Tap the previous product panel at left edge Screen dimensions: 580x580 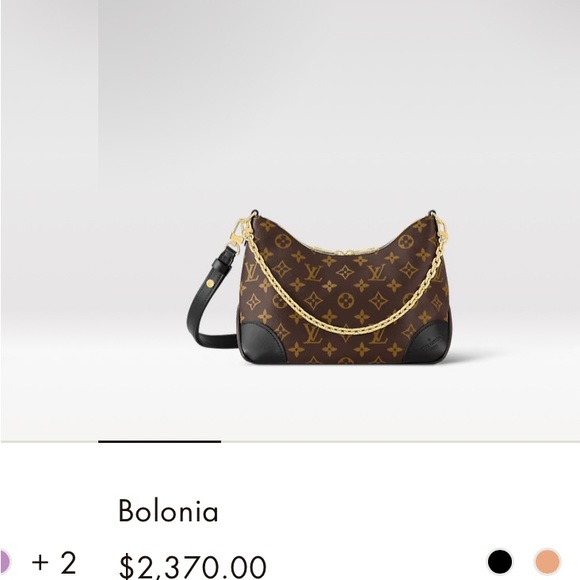pos(50,220)
